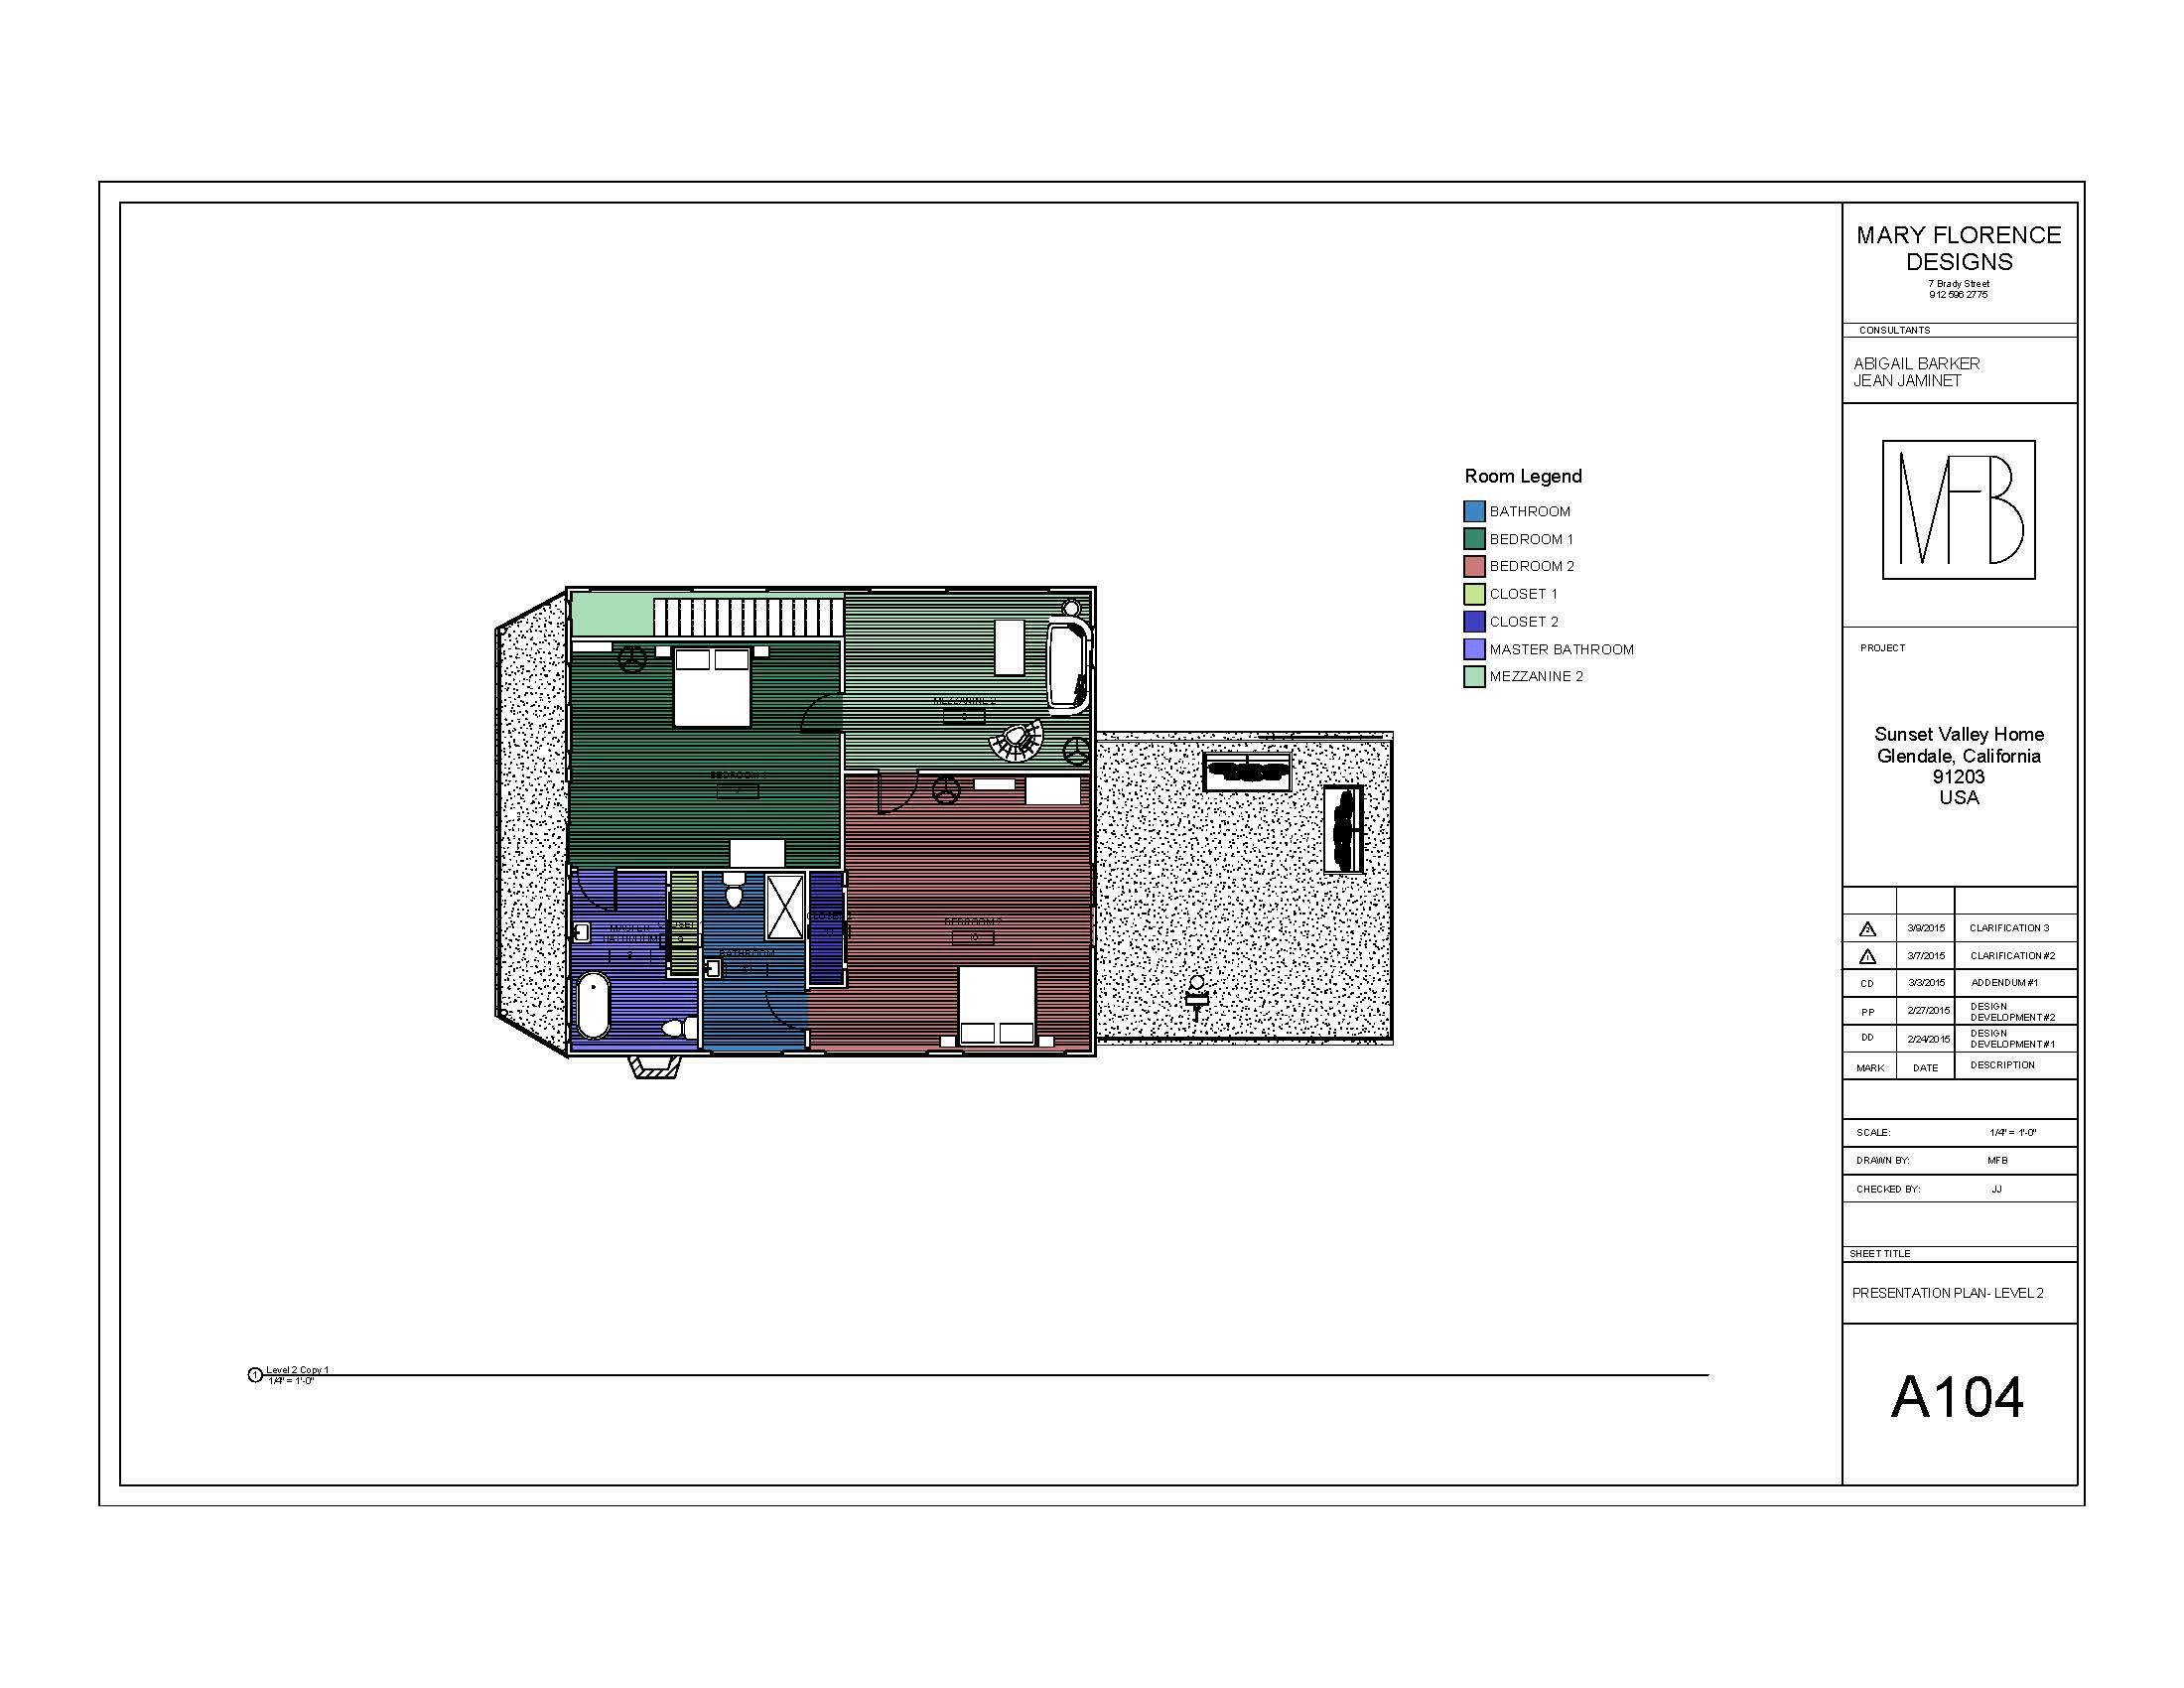Click the ceiling fan symbol in Bedroom 1

(x=632, y=659)
